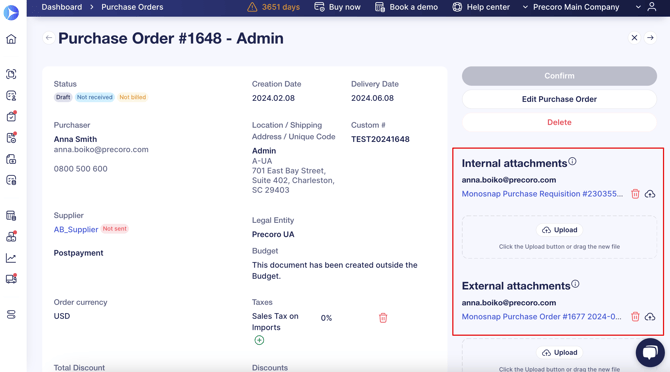Open the AB_Supplier link

[x=76, y=229]
